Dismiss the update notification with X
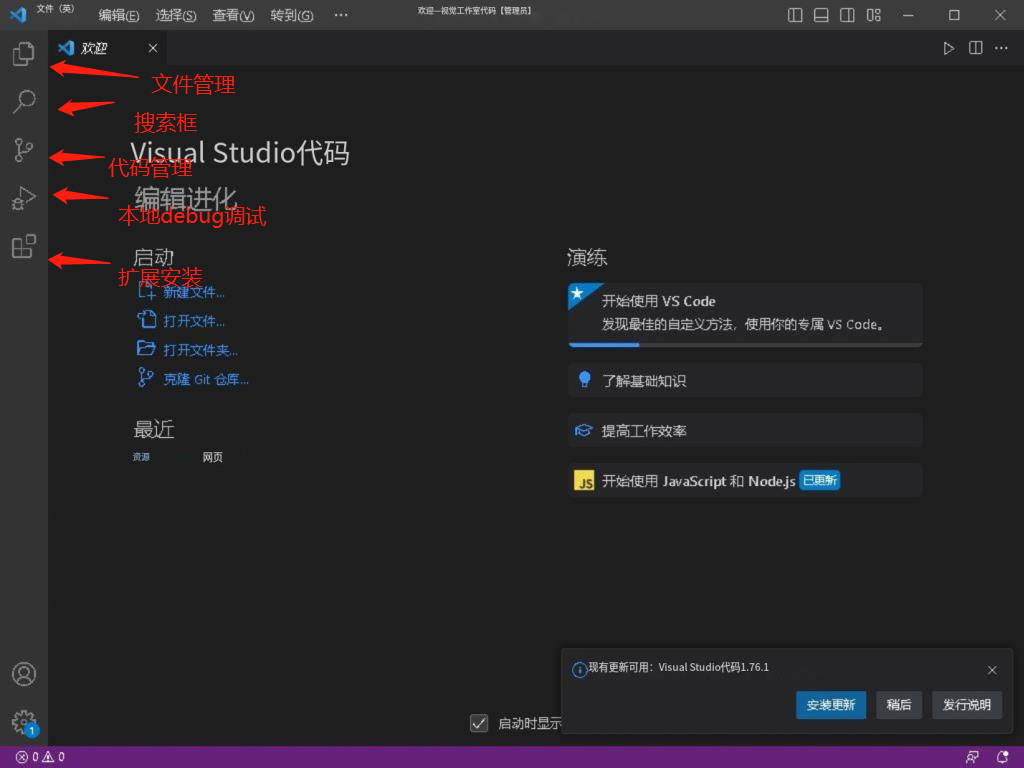This screenshot has width=1024, height=768. (992, 670)
